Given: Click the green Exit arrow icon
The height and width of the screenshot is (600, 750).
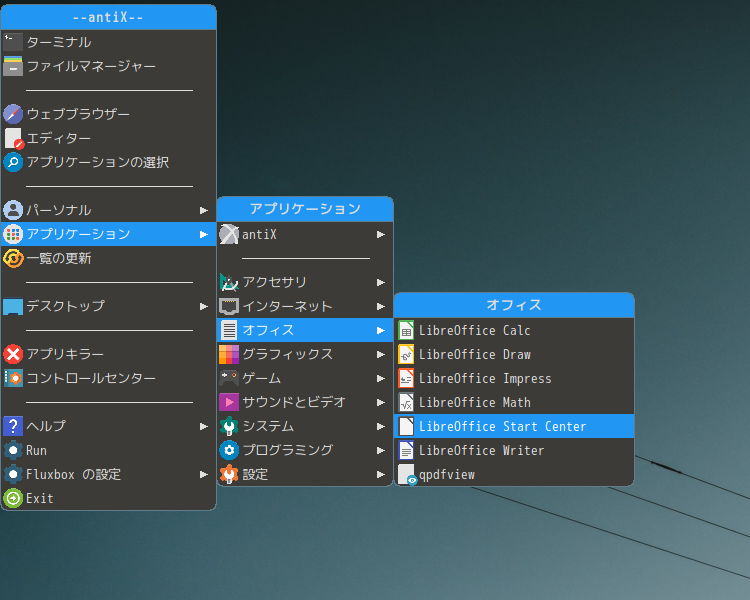Looking at the screenshot, I should 13,498.
